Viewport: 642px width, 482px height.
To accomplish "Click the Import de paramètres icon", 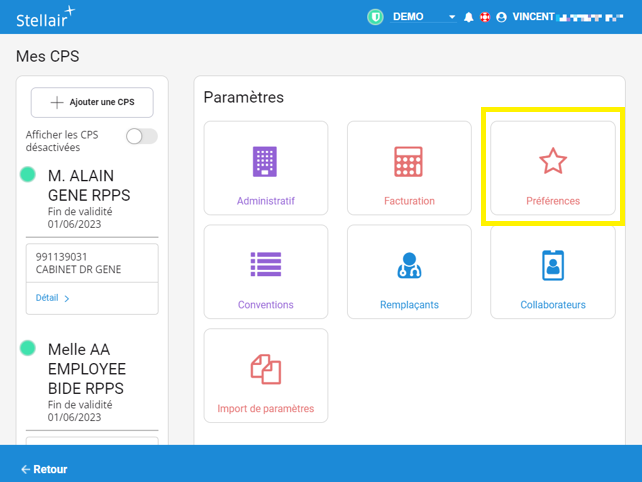I will (x=265, y=369).
